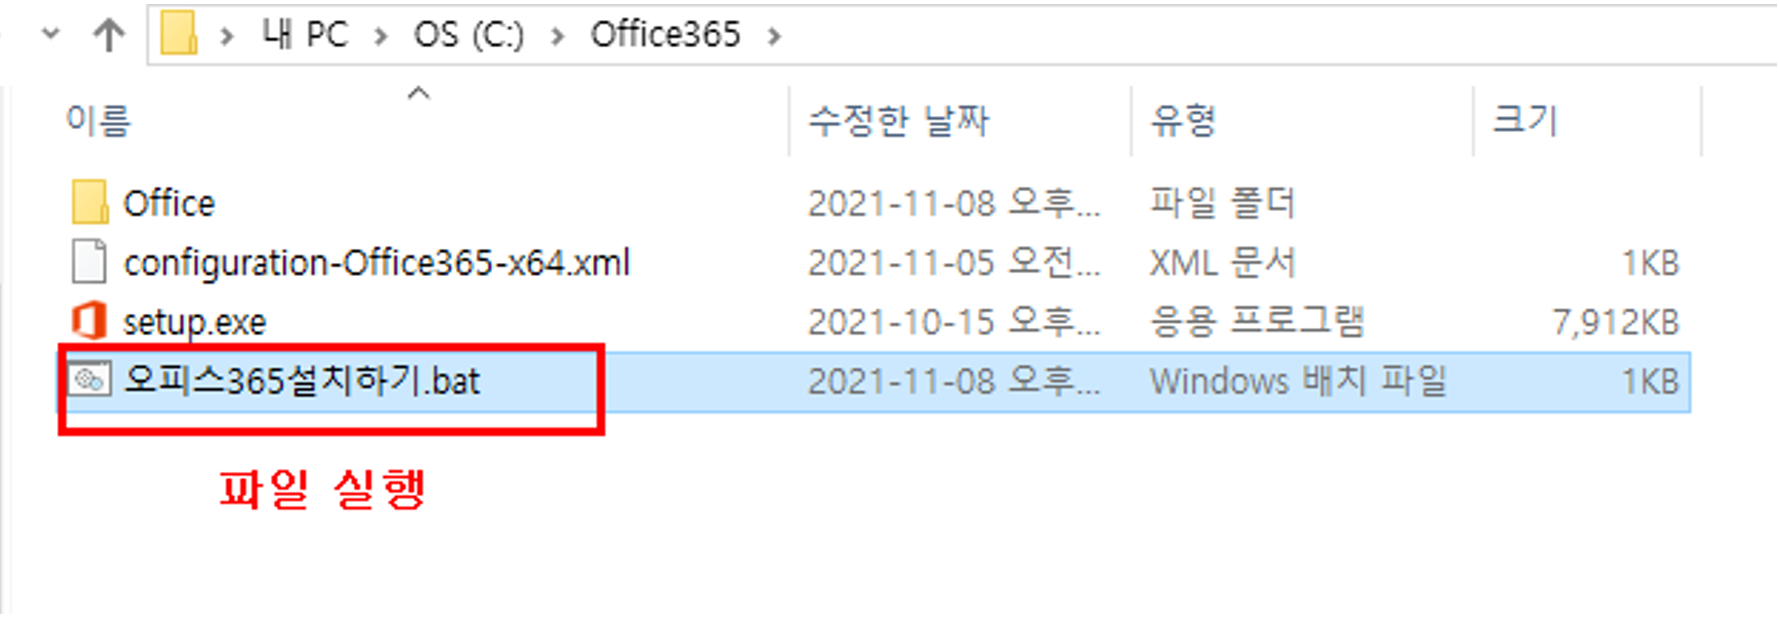The image size is (1779, 628).
Task: Click the Office folder icon
Action: (90, 202)
